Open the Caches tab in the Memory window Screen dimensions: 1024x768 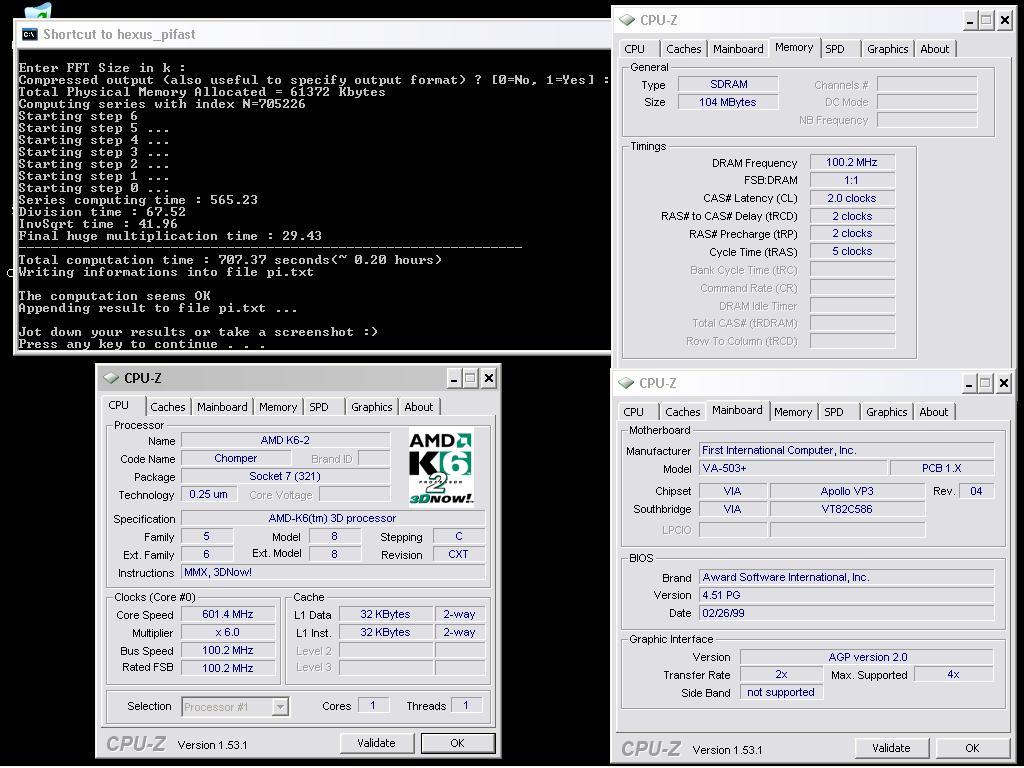click(x=684, y=49)
